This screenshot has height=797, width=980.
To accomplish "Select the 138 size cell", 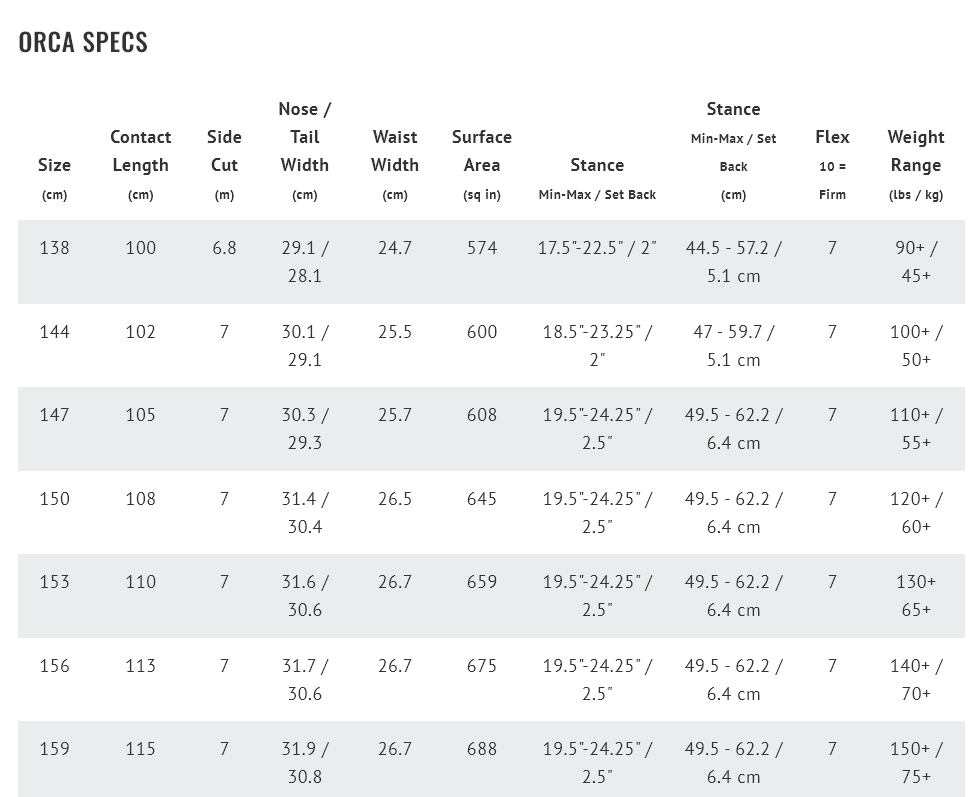I will pyautogui.click(x=54, y=248).
